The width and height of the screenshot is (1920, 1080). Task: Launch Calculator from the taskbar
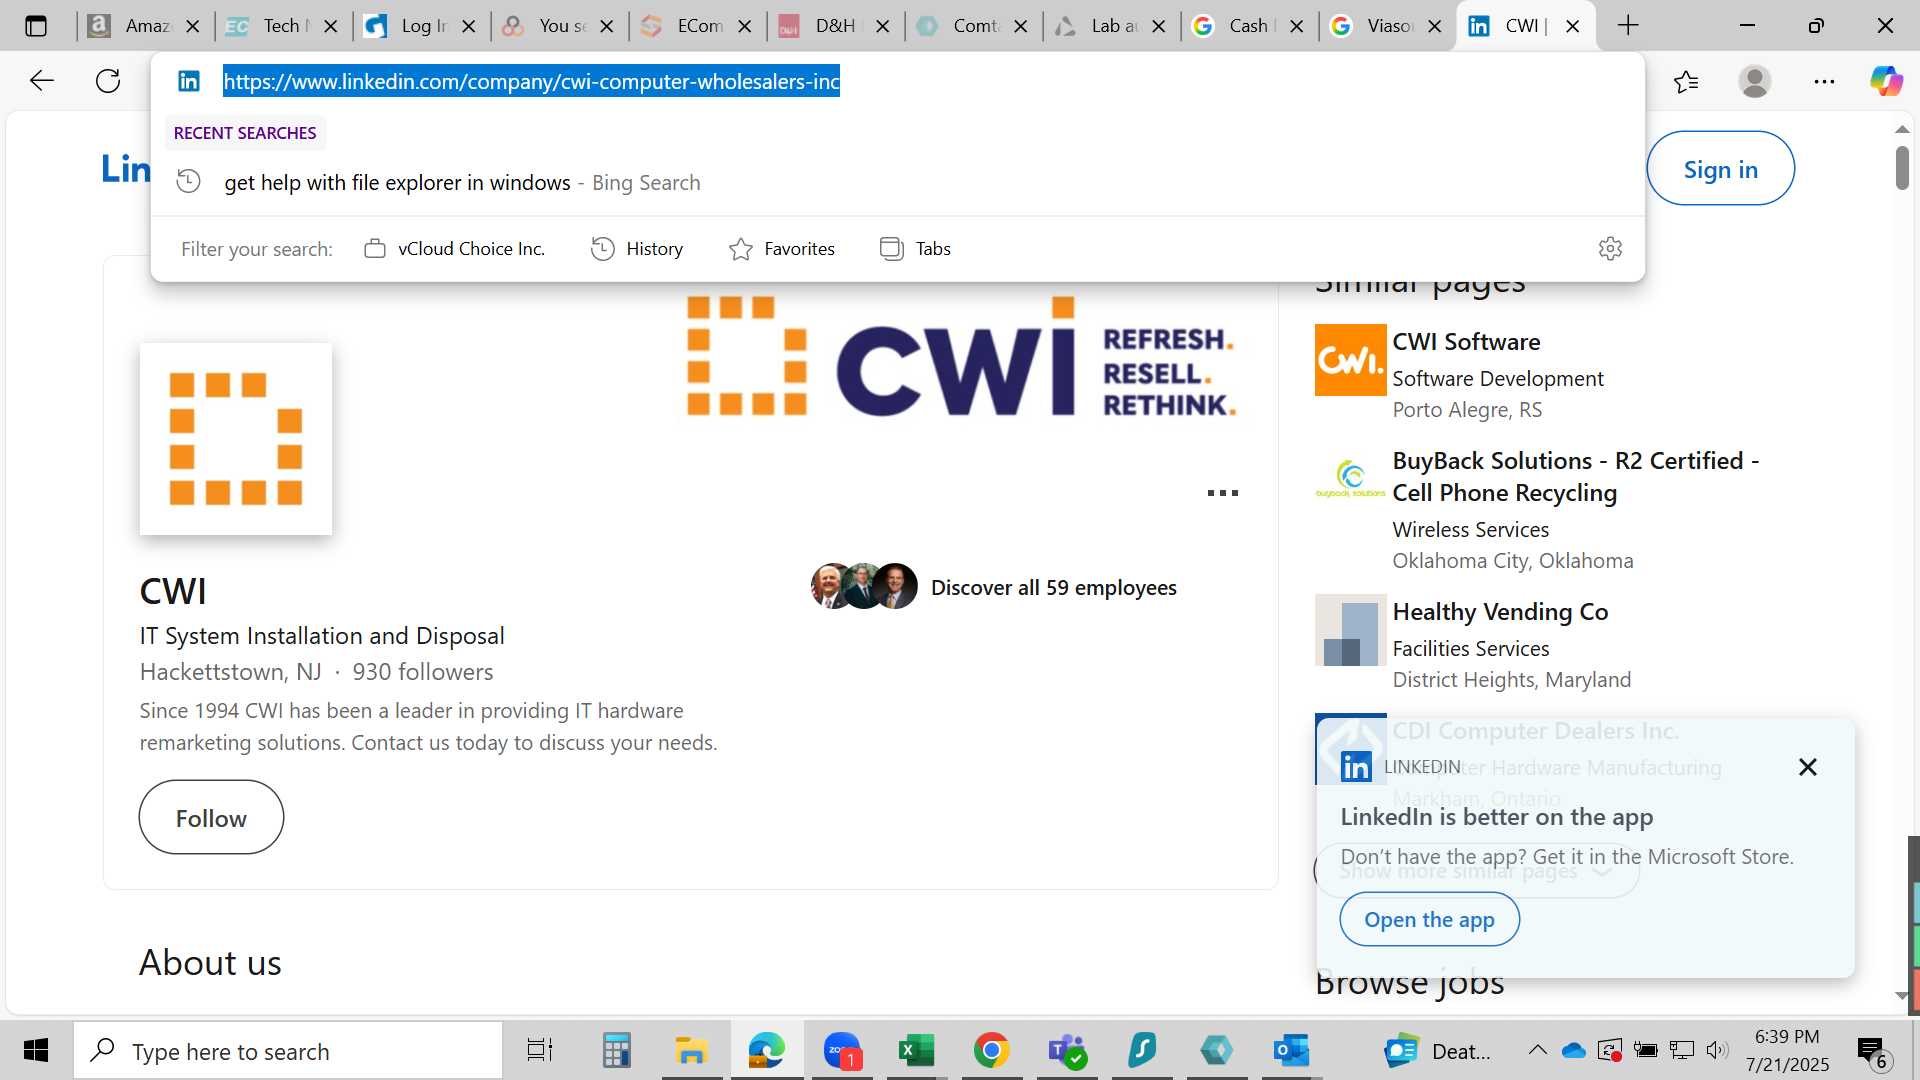pos(616,1050)
